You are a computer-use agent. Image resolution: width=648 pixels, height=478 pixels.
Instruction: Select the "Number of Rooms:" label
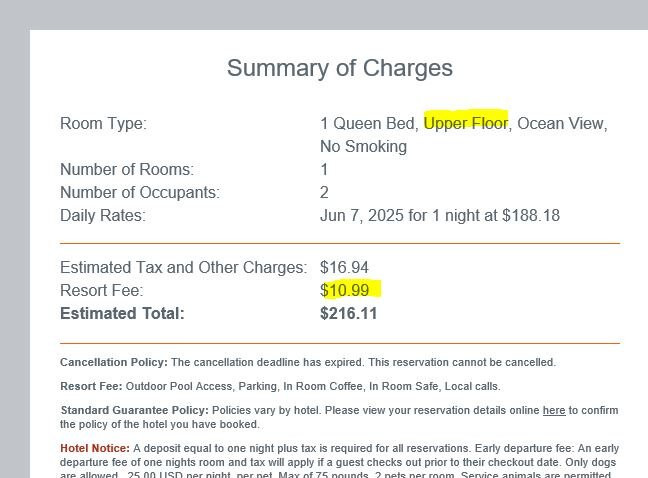click(127, 169)
